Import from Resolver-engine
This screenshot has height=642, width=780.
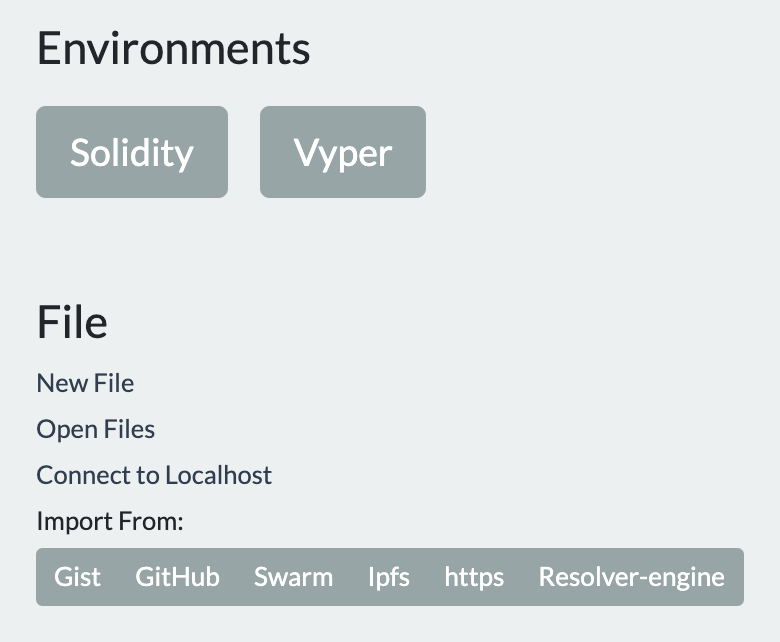pos(632,577)
